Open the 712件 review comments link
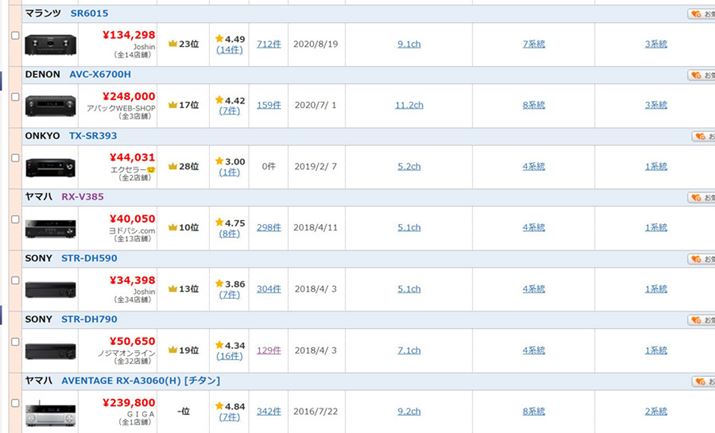 pos(268,44)
